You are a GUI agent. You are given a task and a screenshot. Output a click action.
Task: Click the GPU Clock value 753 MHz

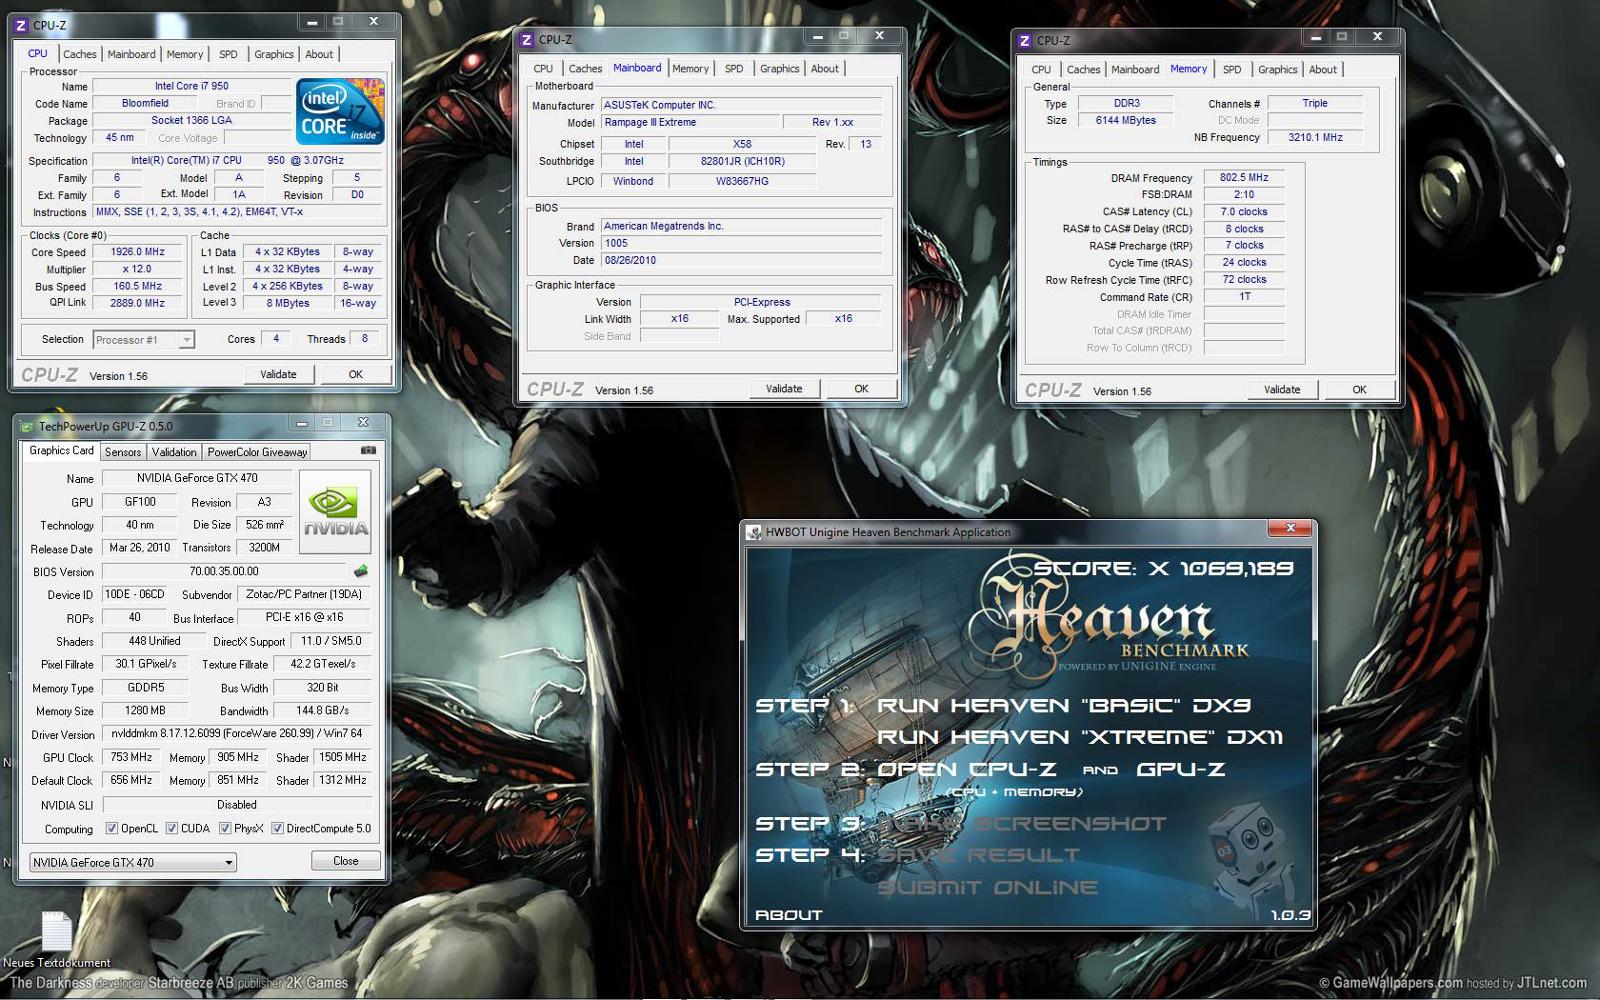coord(131,757)
